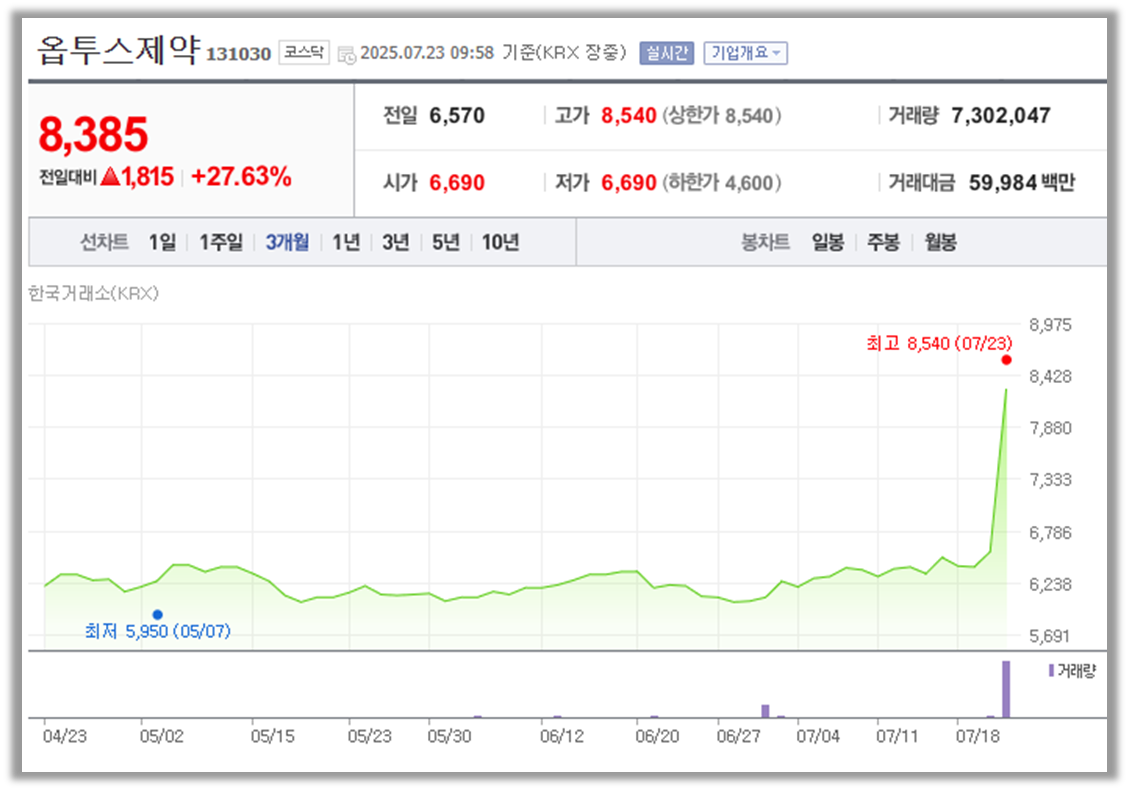Select the 3개월 line chart tab
Screen dimensions: 1129x790
click(287, 242)
